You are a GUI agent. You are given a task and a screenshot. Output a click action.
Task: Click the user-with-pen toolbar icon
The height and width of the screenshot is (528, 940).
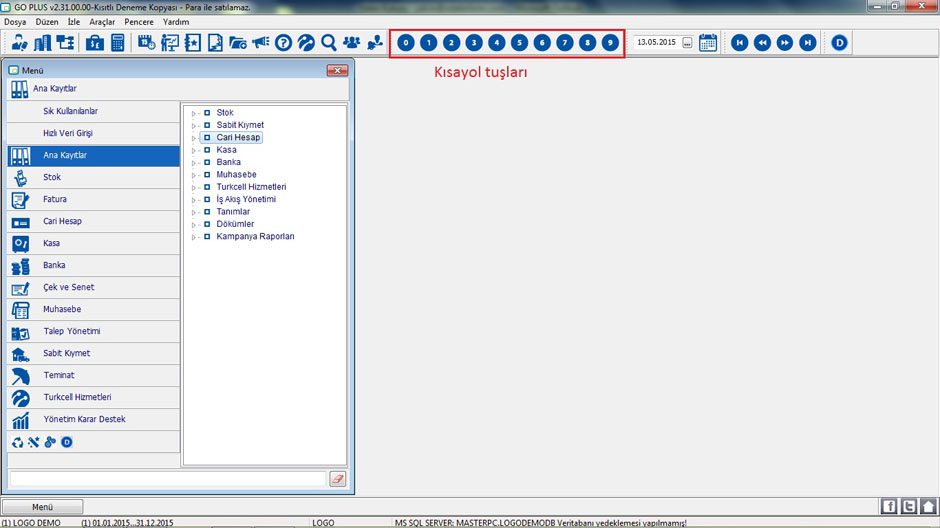(x=20, y=43)
